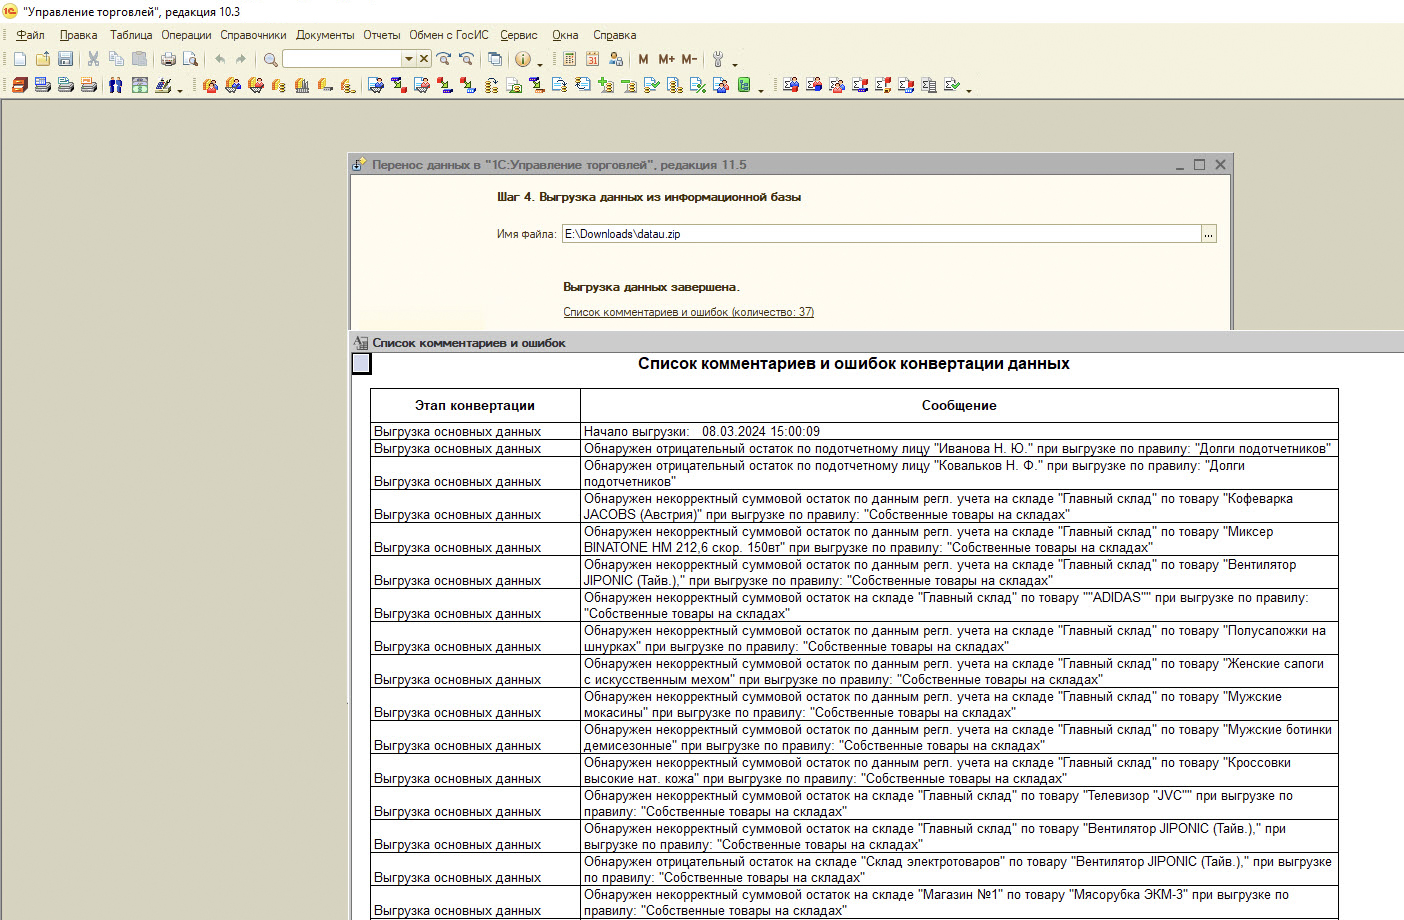Image resolution: width=1404 pixels, height=920 pixels.
Task: Click the title 'Список комментариев и ошибок конвертации данных'
Action: [x=854, y=364]
